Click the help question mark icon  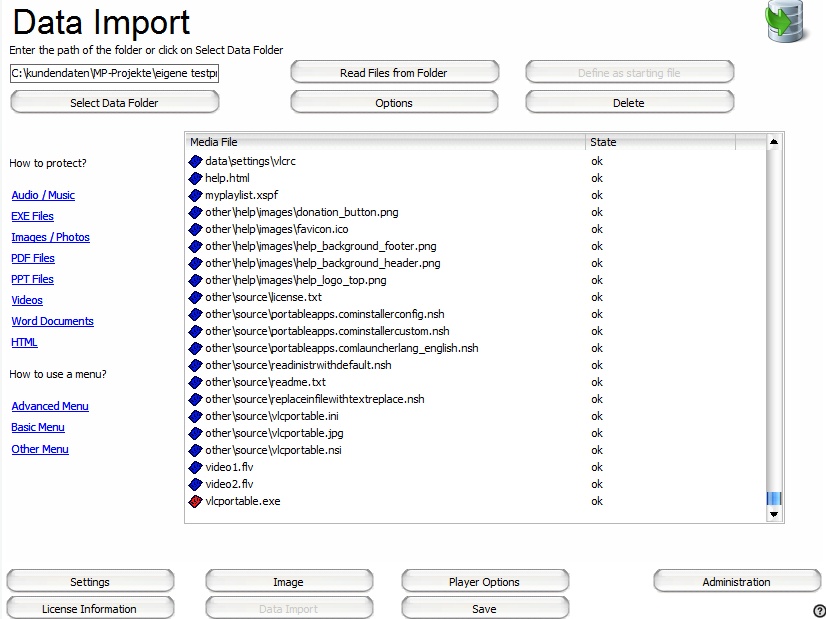point(819,611)
